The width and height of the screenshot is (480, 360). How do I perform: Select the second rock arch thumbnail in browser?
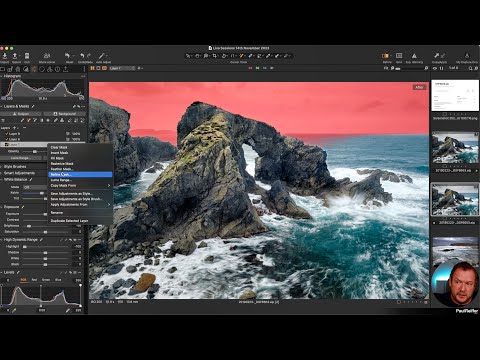click(x=455, y=200)
